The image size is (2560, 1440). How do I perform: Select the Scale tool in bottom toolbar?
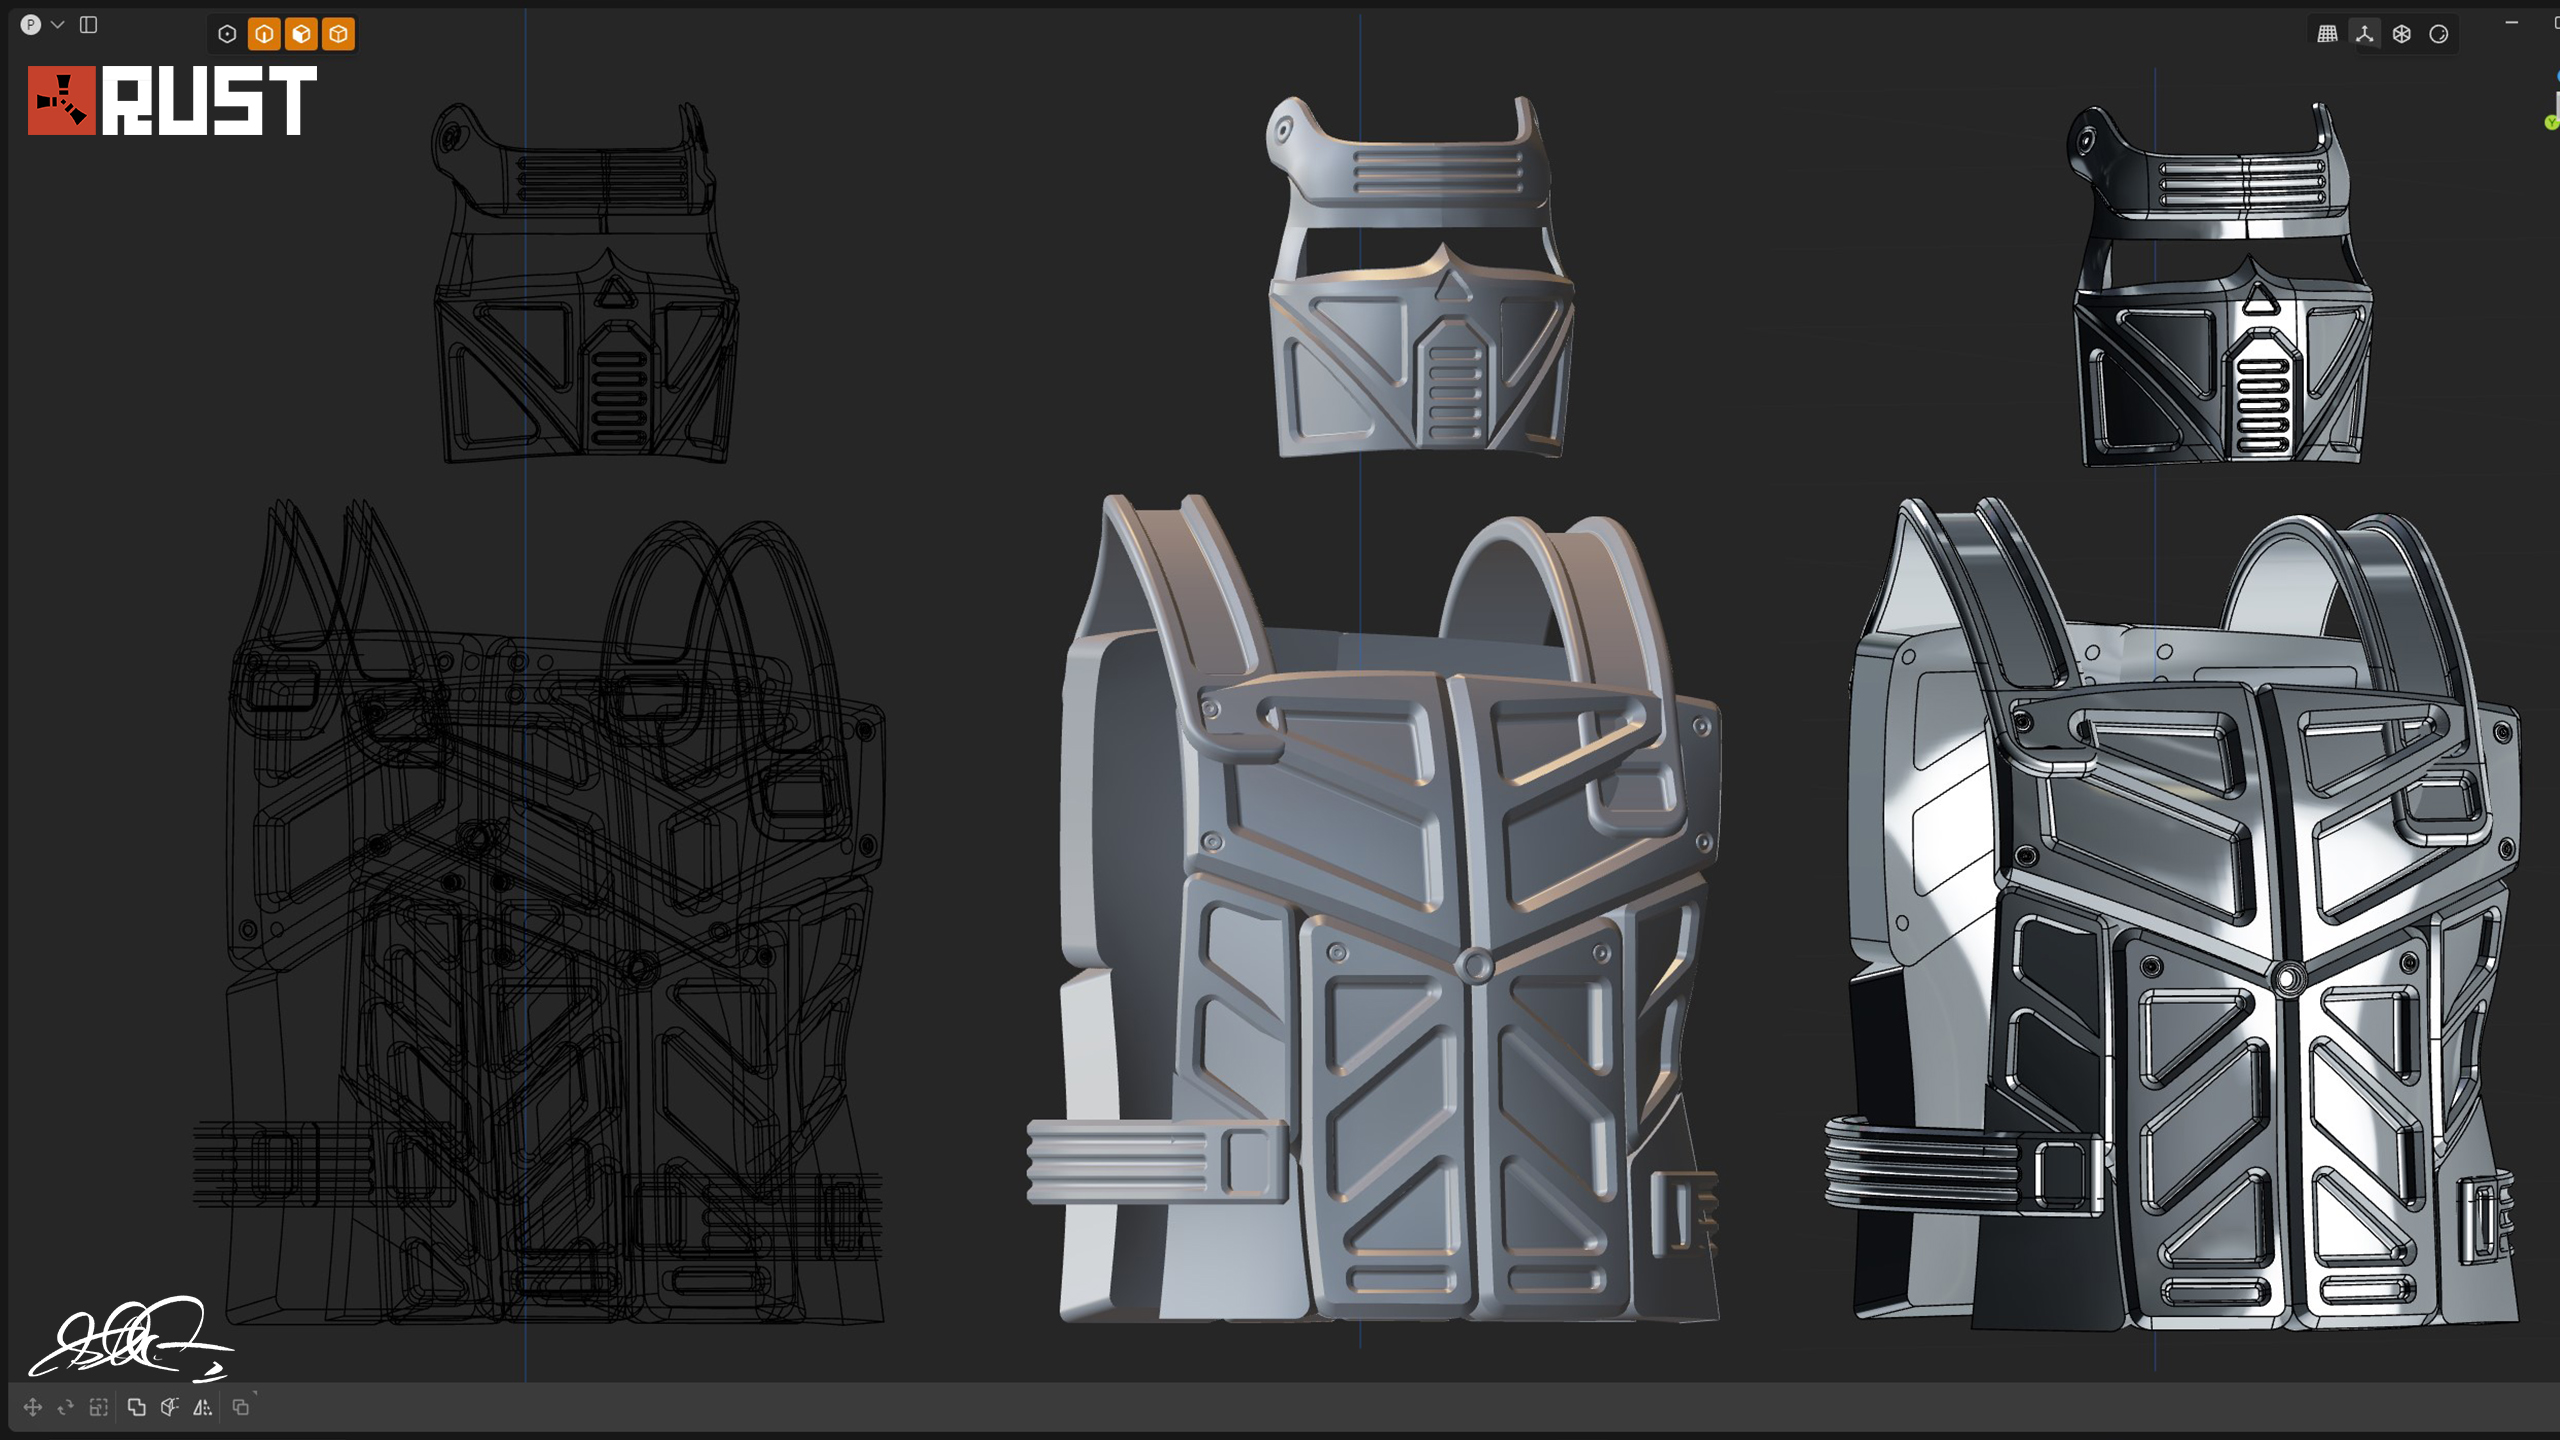point(98,1407)
